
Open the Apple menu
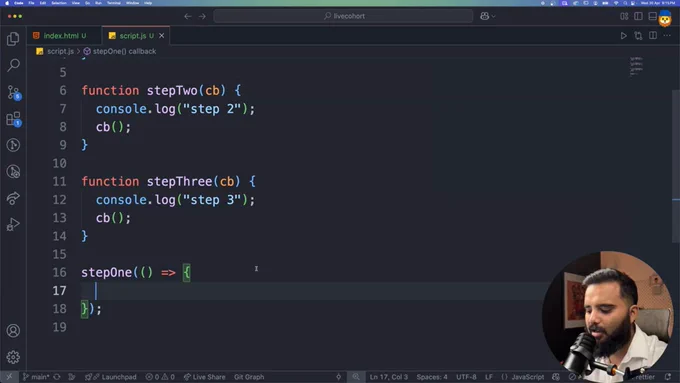click(7, 3)
